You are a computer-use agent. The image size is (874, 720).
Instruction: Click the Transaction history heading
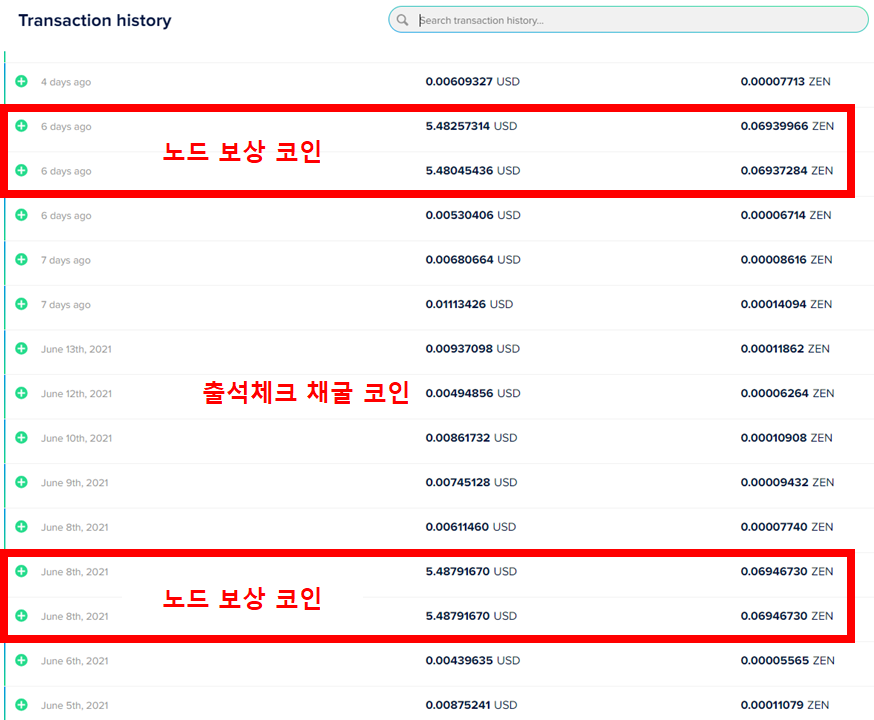[95, 21]
